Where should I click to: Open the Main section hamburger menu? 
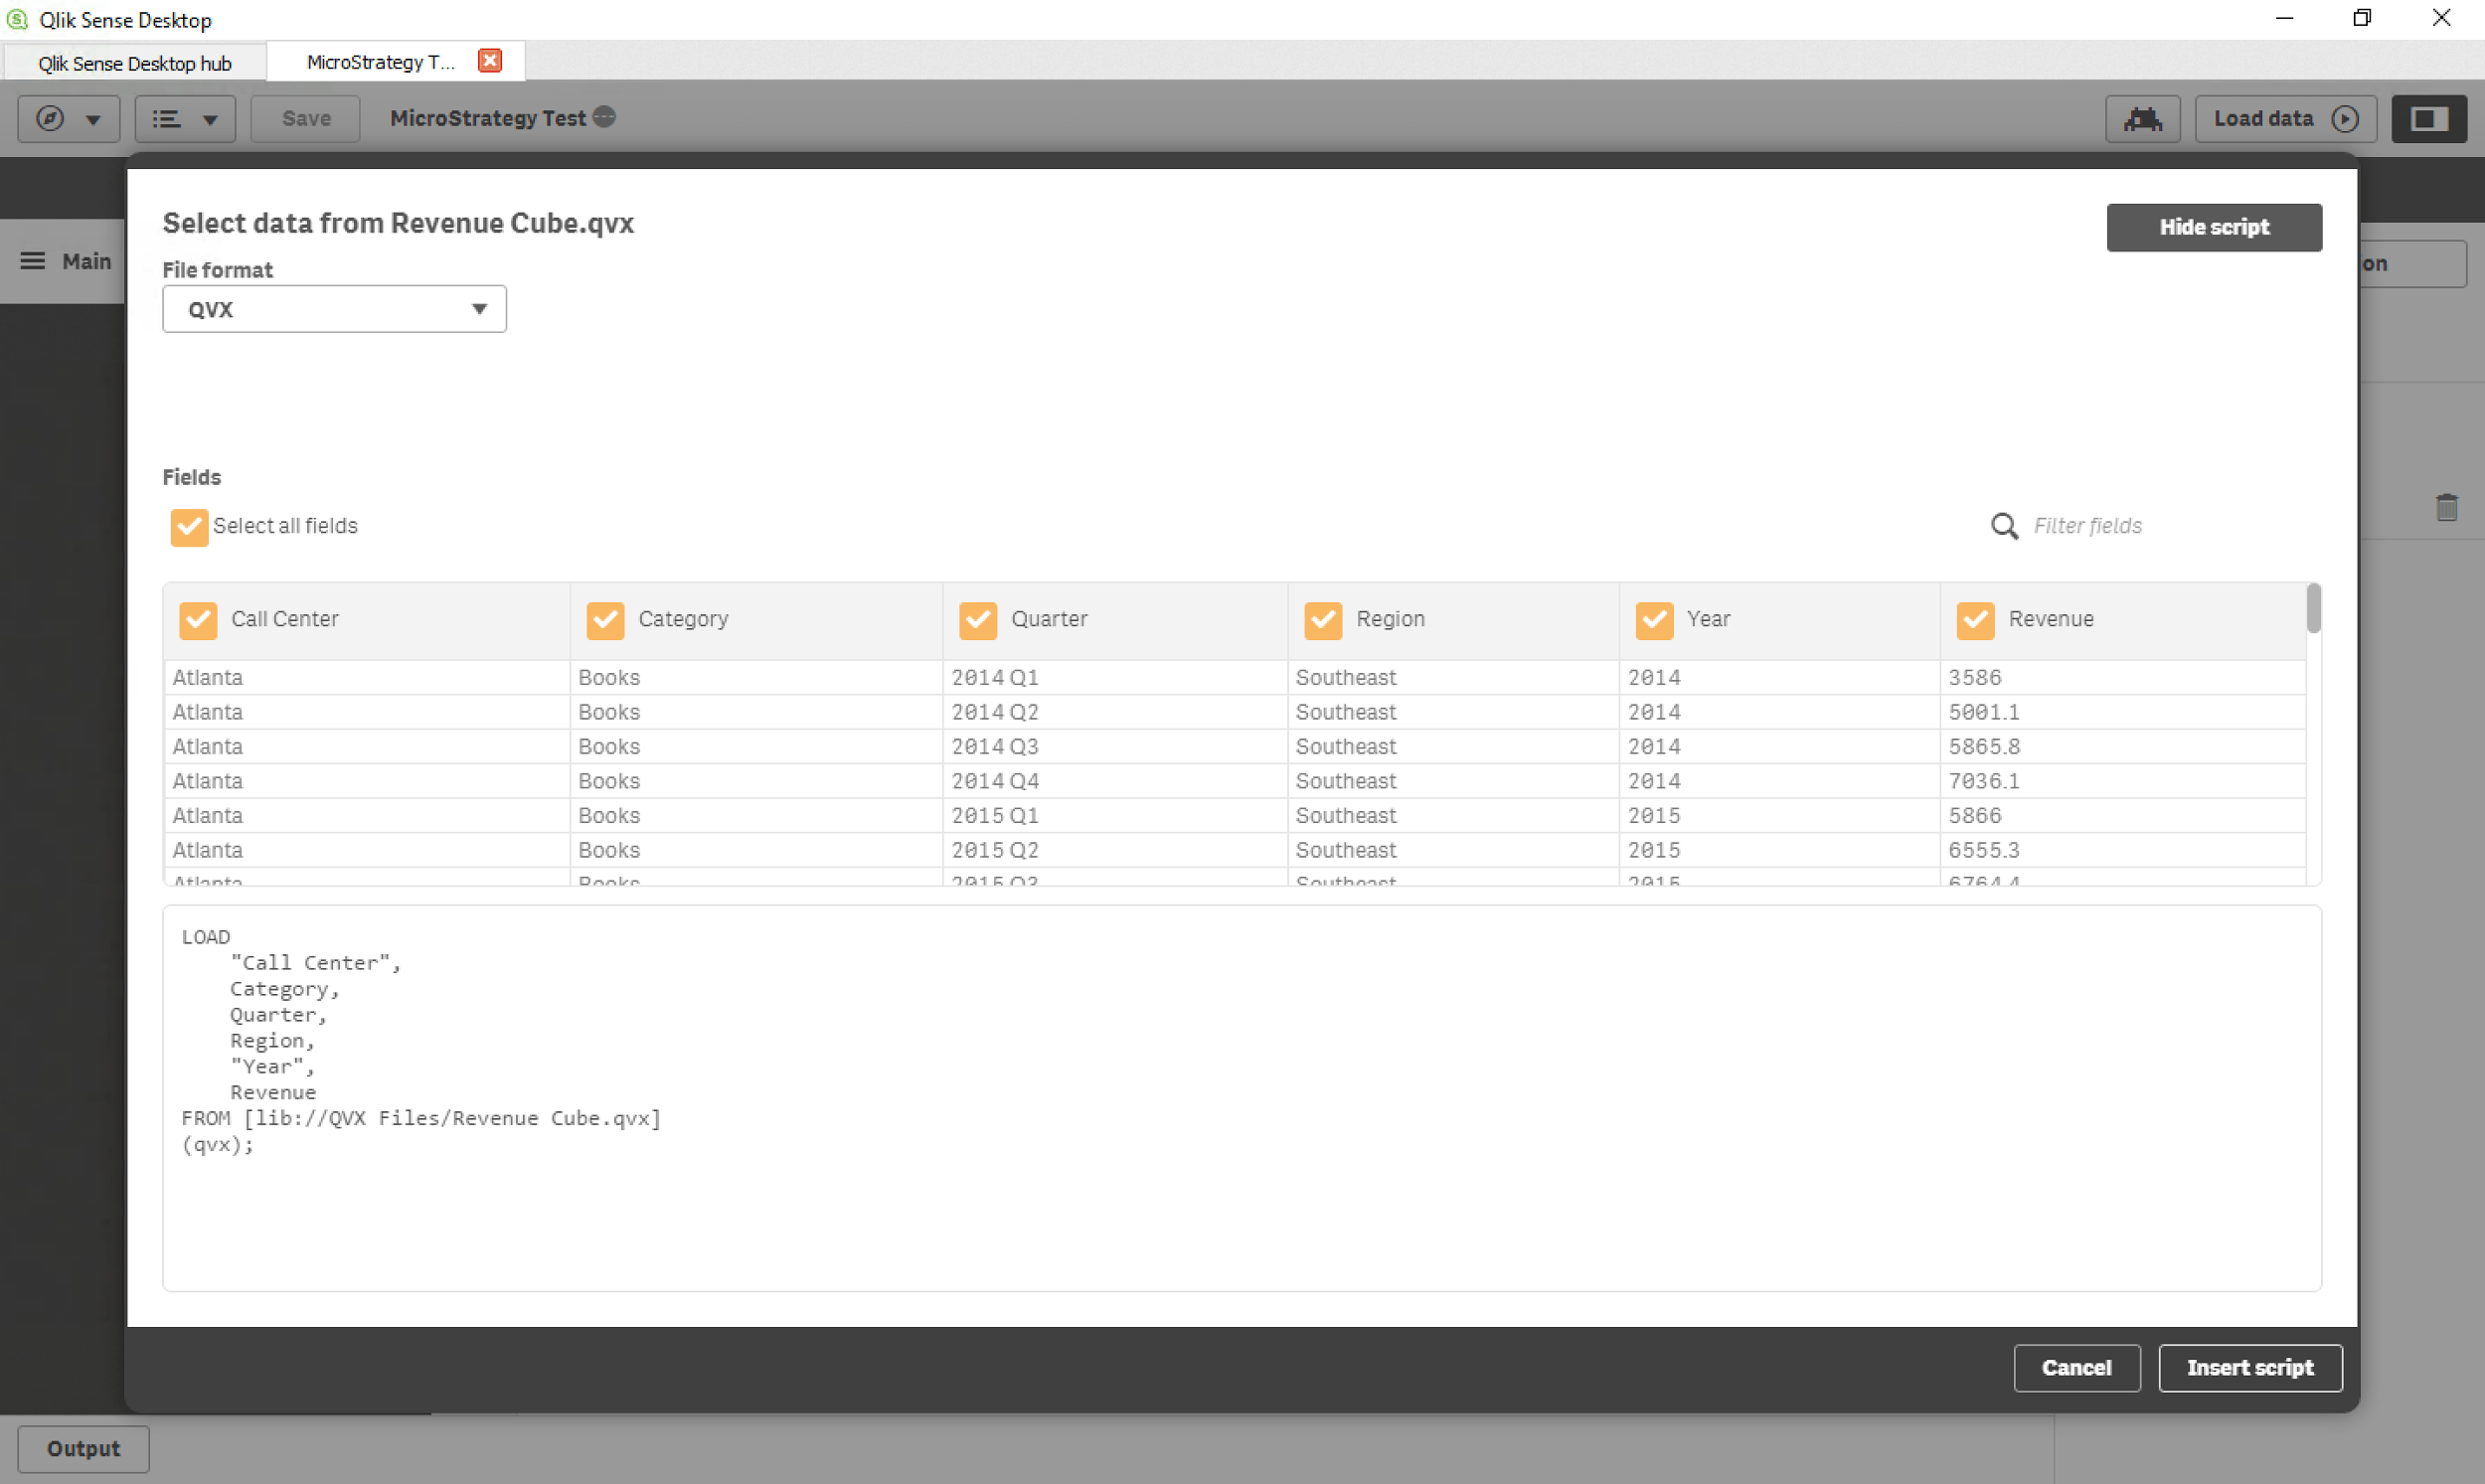click(x=33, y=261)
